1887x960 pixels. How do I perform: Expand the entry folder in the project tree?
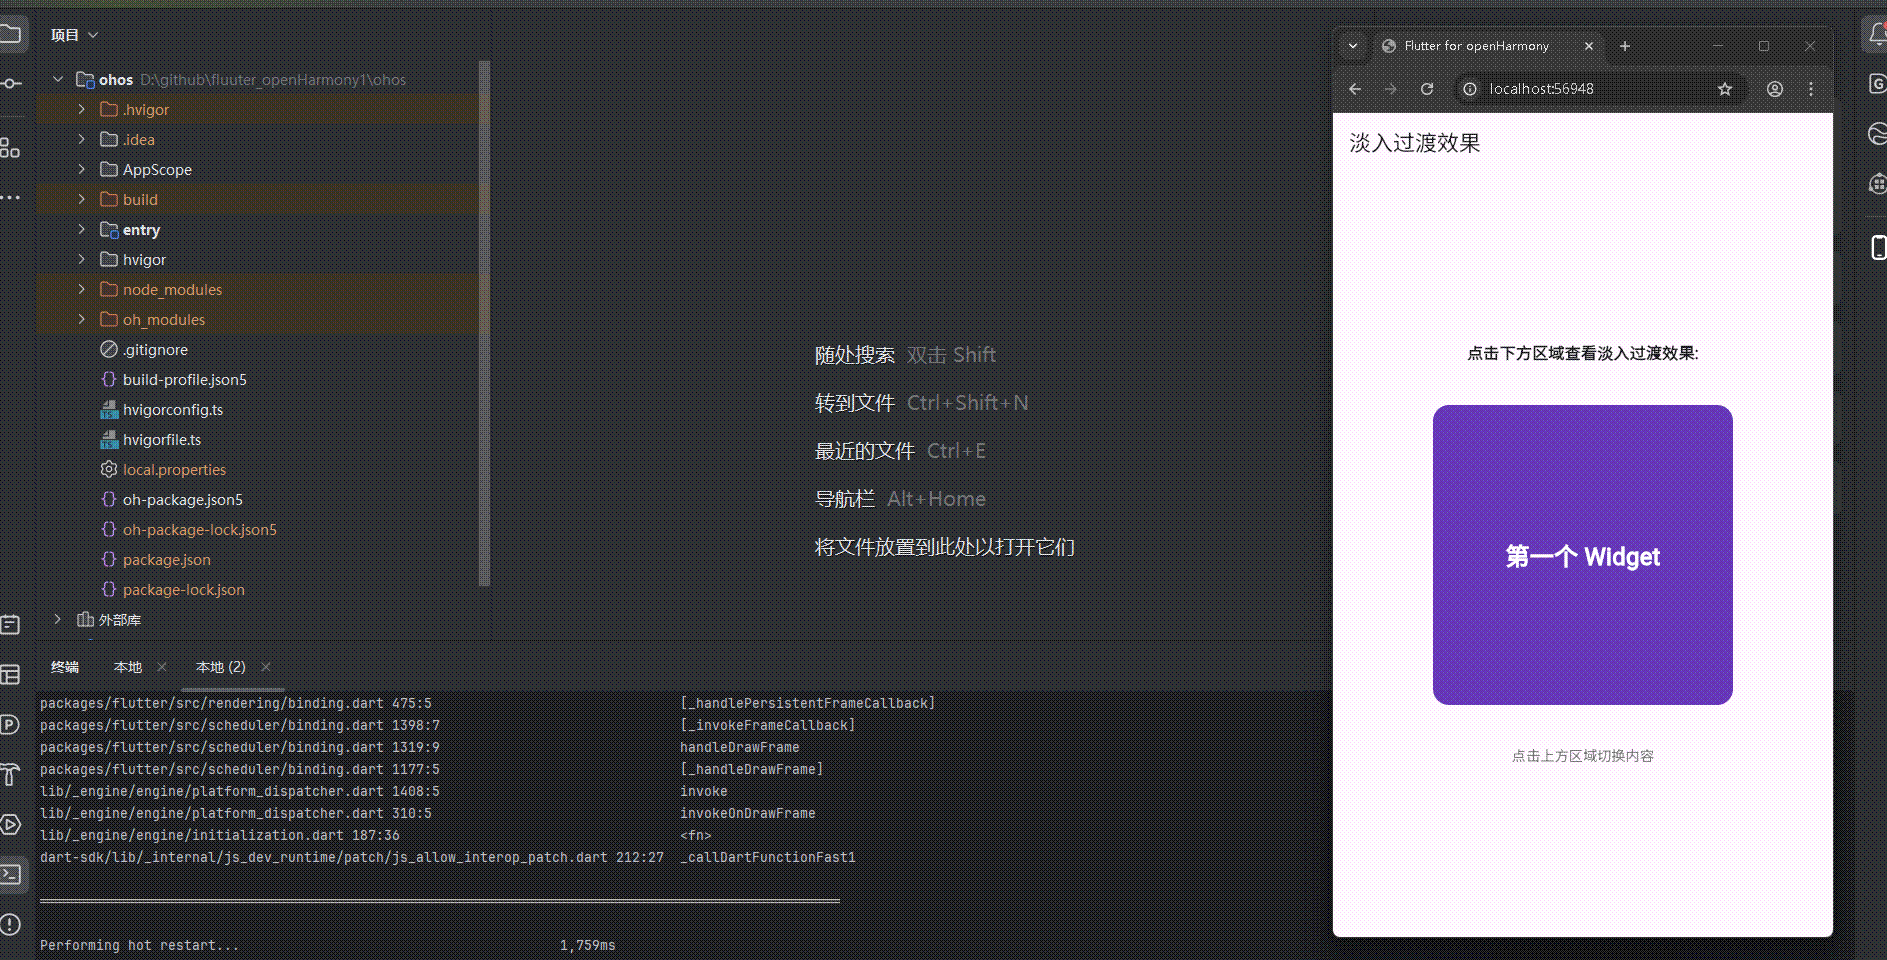[81, 229]
